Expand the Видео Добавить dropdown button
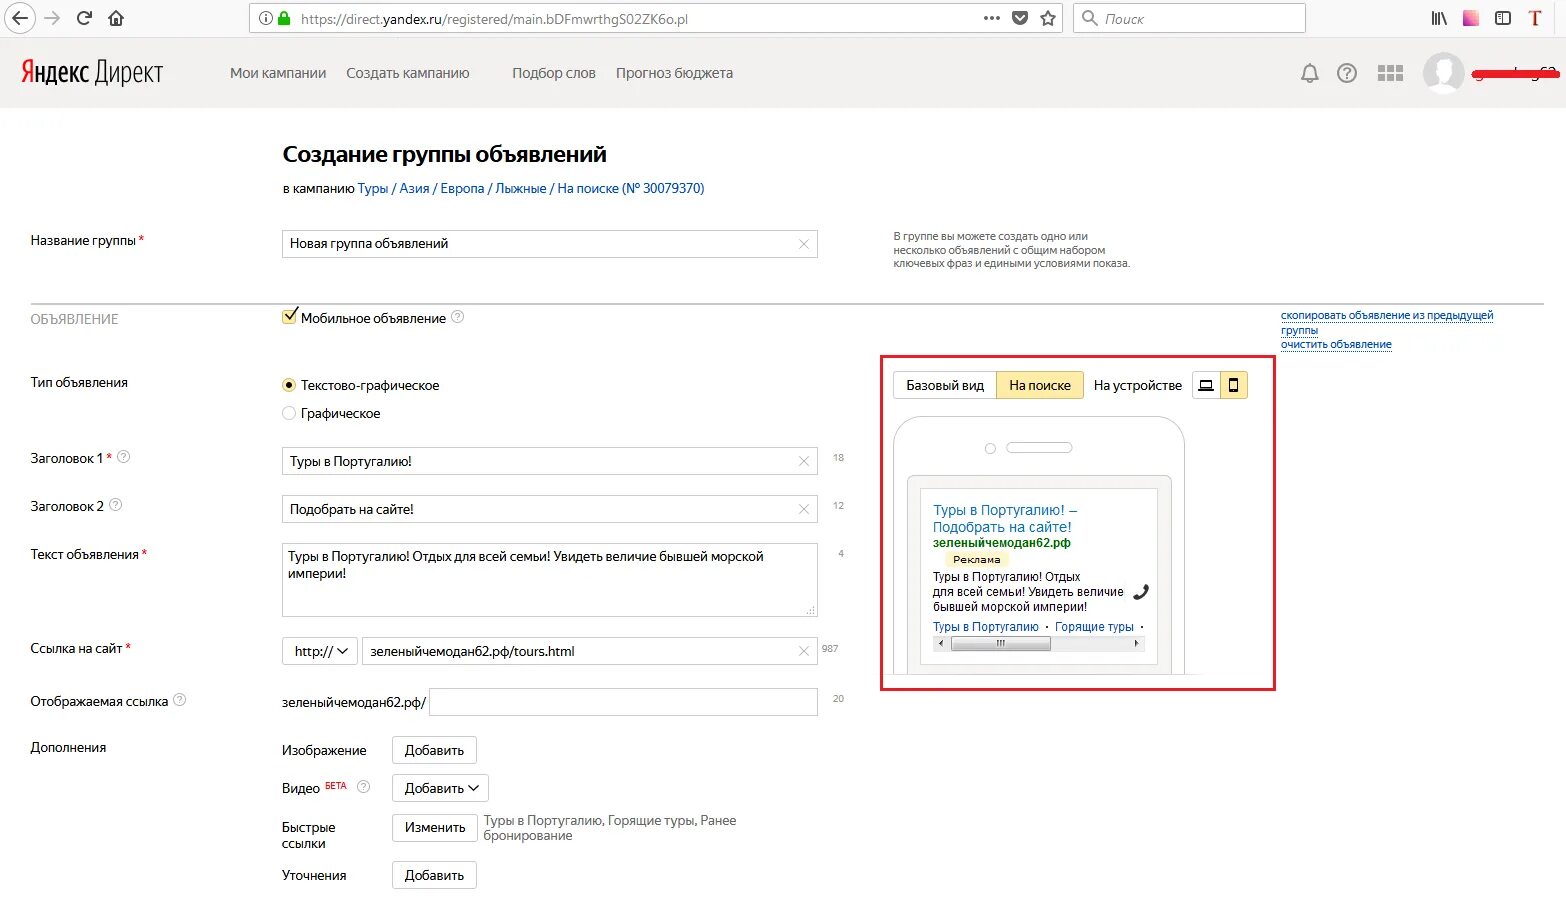This screenshot has height=902, width=1566. pos(440,788)
